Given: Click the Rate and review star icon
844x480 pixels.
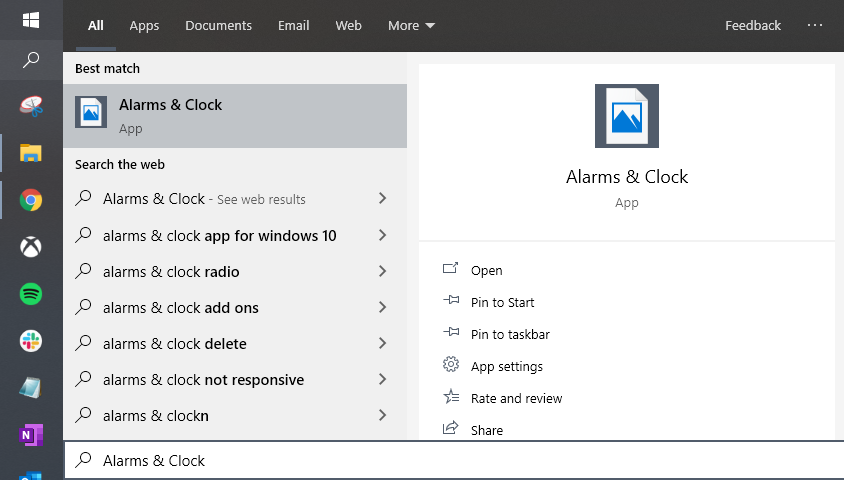Looking at the screenshot, I should (451, 397).
